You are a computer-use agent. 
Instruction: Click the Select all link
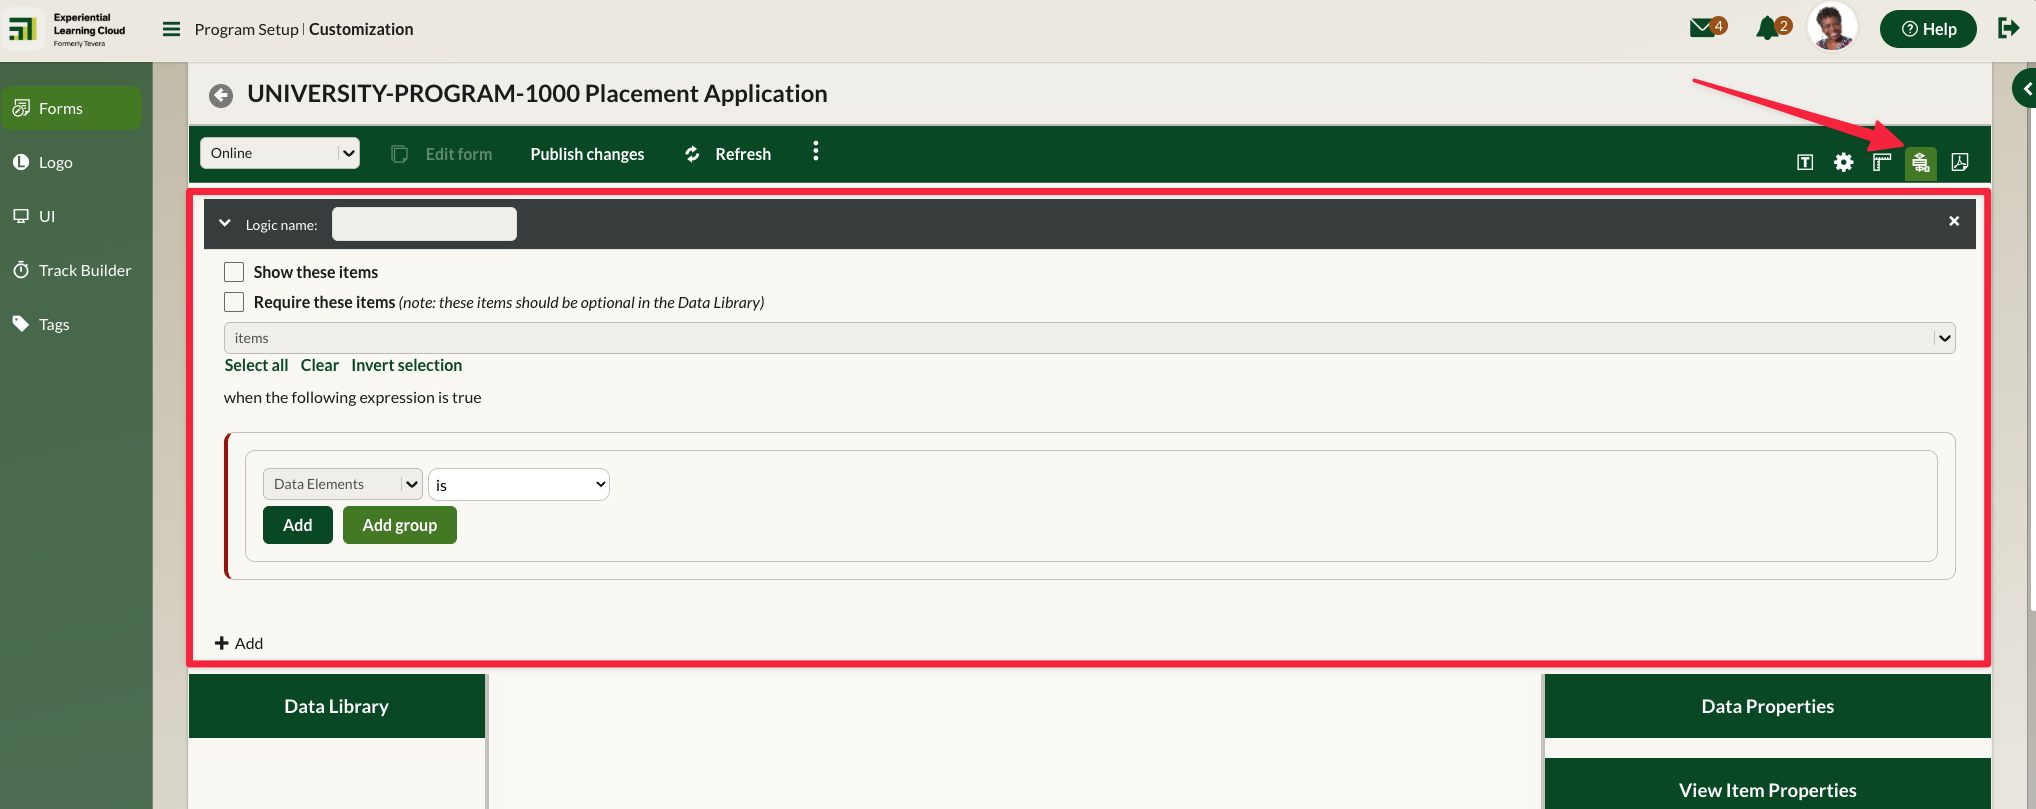coord(256,365)
